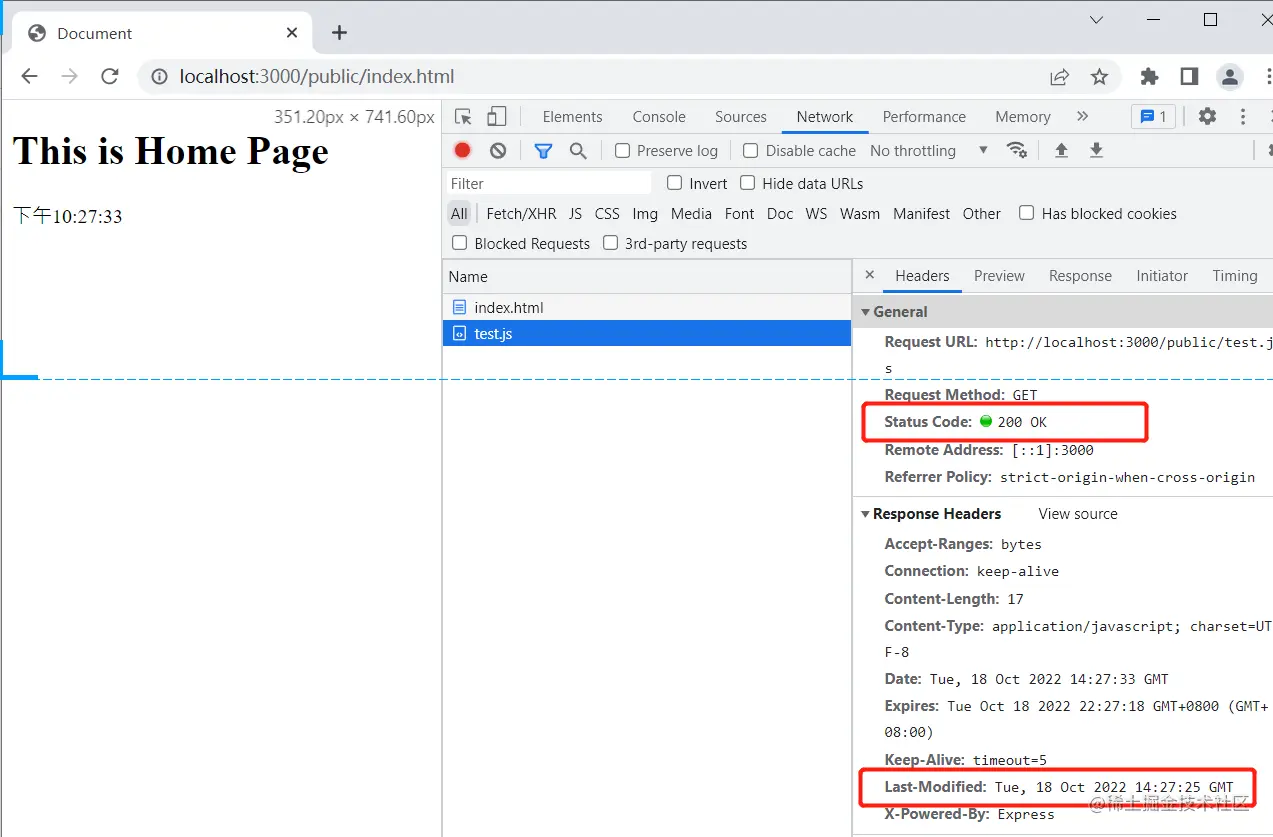Collapse the Response Headers section
The image size is (1273, 837).
coord(866,514)
